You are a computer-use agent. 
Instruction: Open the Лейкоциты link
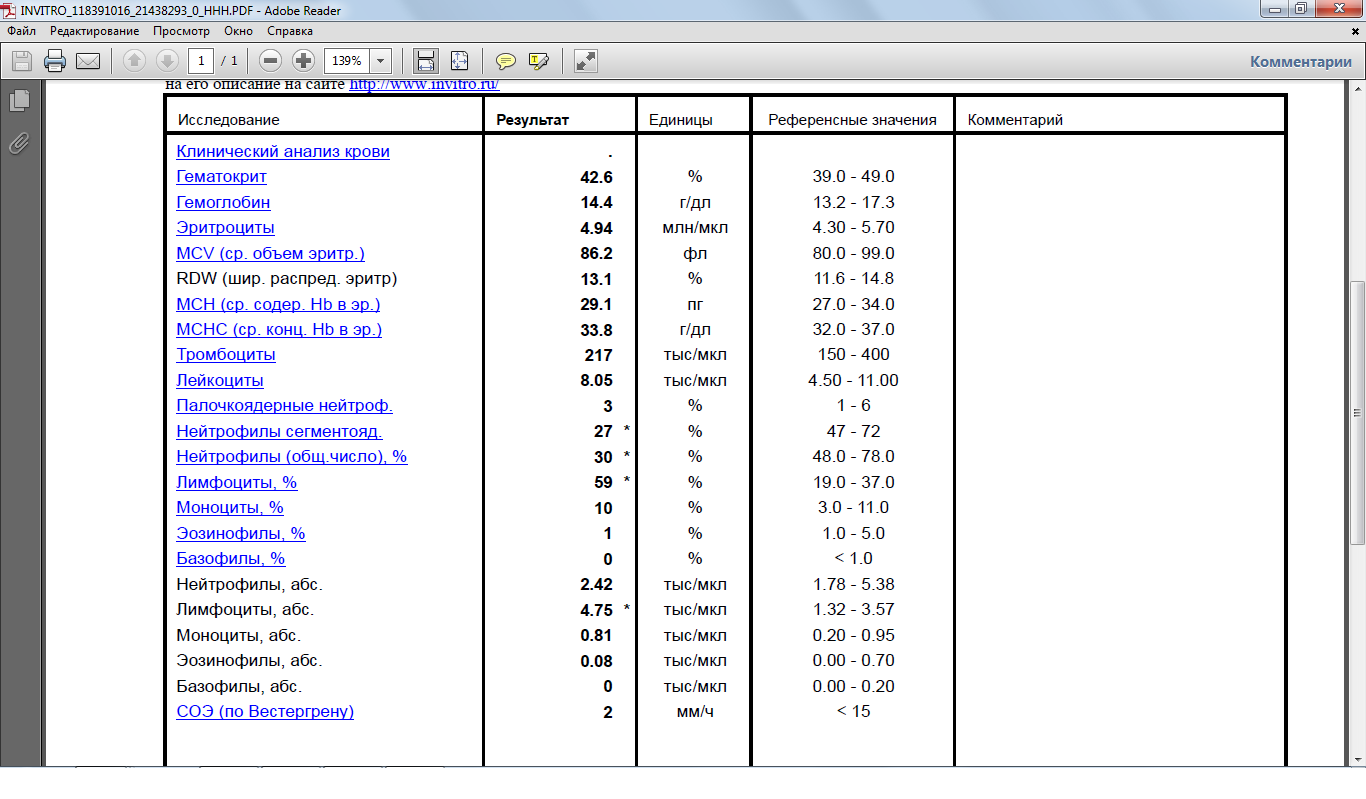[x=220, y=381]
